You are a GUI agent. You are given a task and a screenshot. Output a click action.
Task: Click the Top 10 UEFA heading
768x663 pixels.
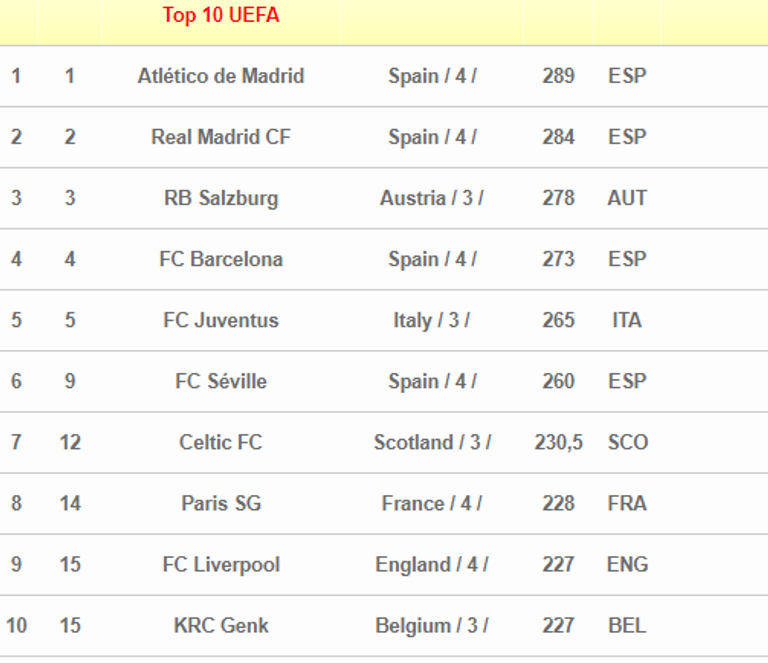click(x=221, y=16)
